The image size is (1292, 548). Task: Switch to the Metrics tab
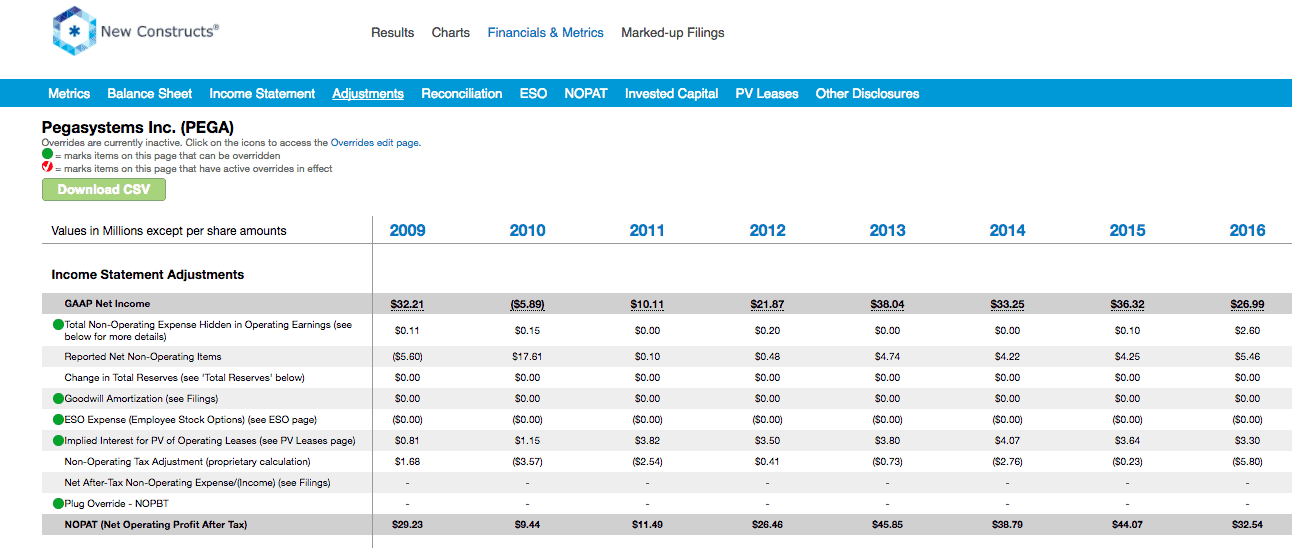coord(69,93)
